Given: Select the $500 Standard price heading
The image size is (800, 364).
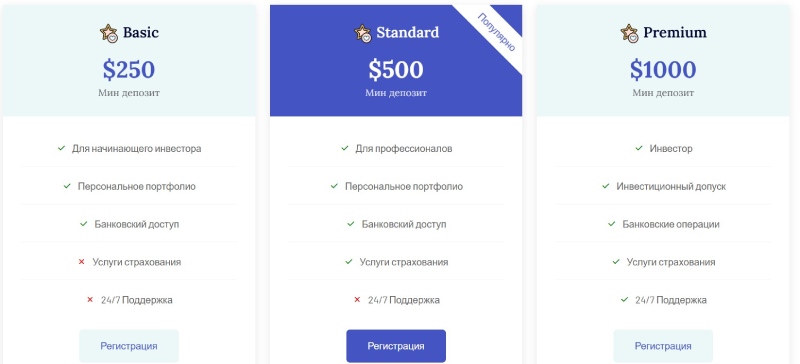Looking at the screenshot, I should point(396,69).
